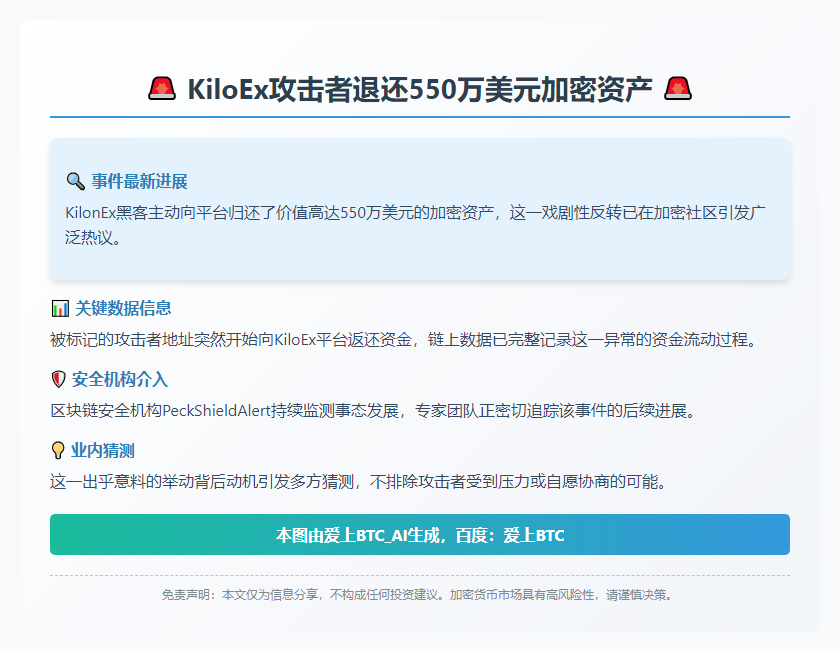Click the magnifying glass icon beside 事件最新进展
Image resolution: width=840 pixels, height=651 pixels.
click(76, 182)
